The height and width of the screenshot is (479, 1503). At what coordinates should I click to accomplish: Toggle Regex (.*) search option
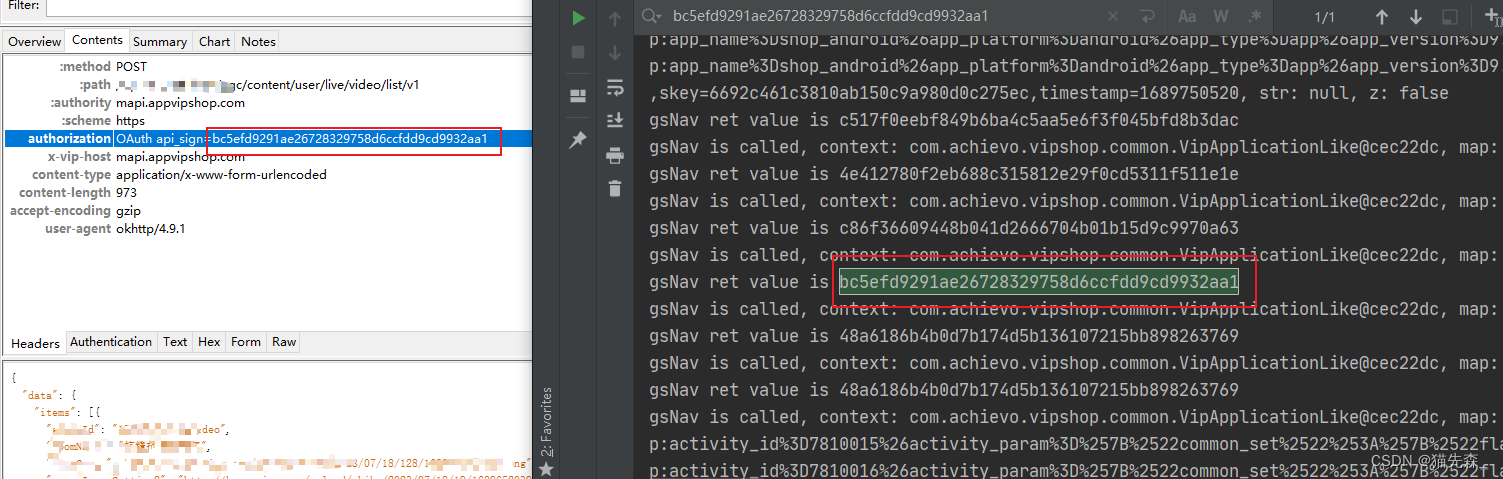[1255, 16]
